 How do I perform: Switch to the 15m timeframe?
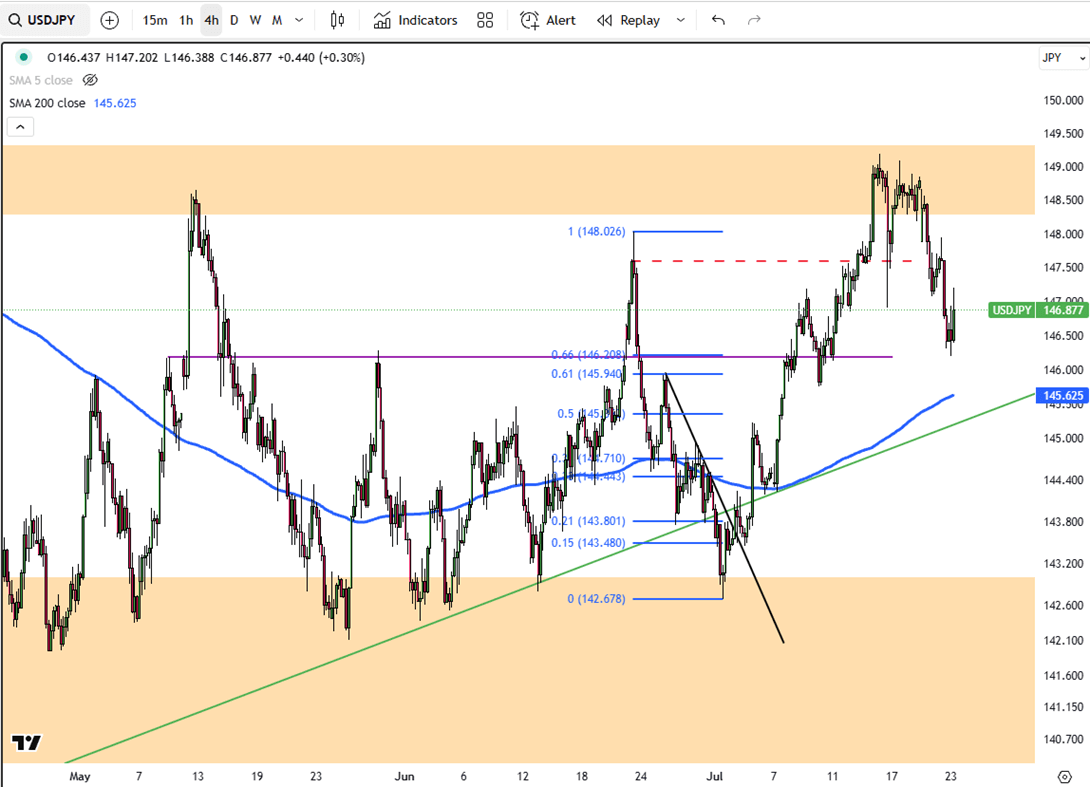[x=155, y=20]
